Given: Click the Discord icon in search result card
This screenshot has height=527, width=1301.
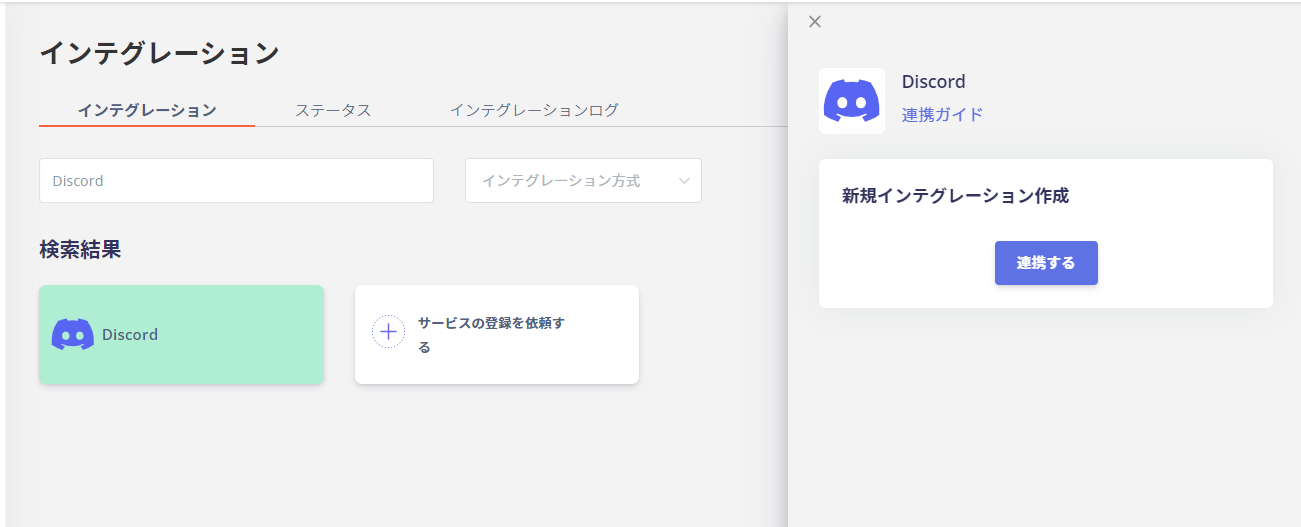Looking at the screenshot, I should tap(73, 334).
